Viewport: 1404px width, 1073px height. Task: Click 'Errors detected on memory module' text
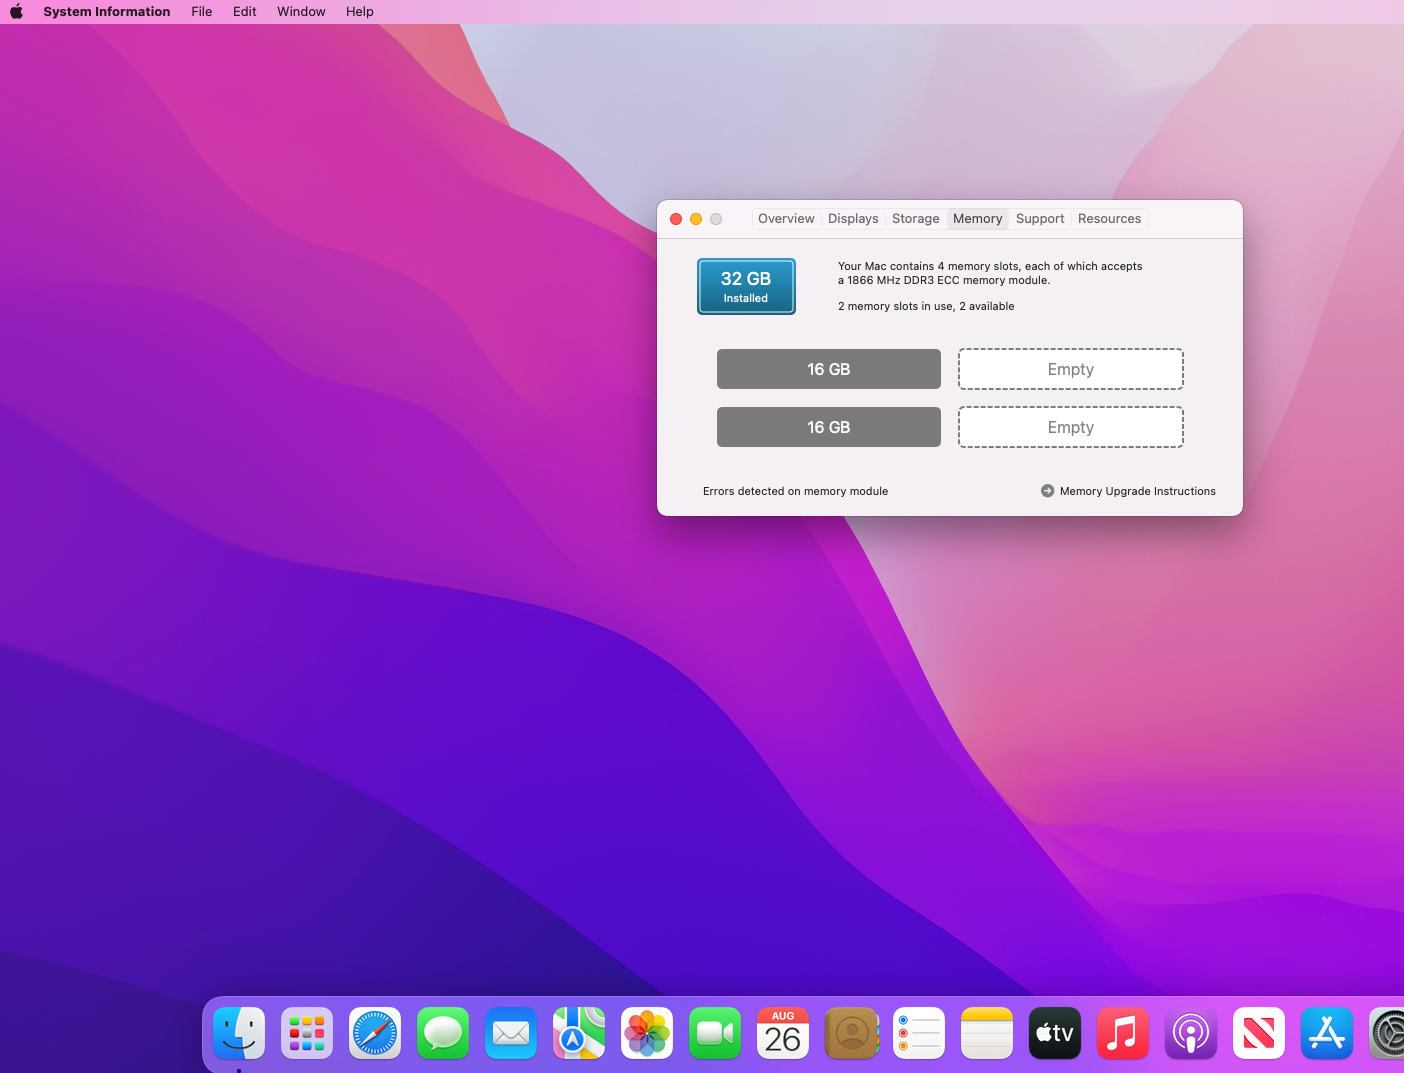[795, 491]
